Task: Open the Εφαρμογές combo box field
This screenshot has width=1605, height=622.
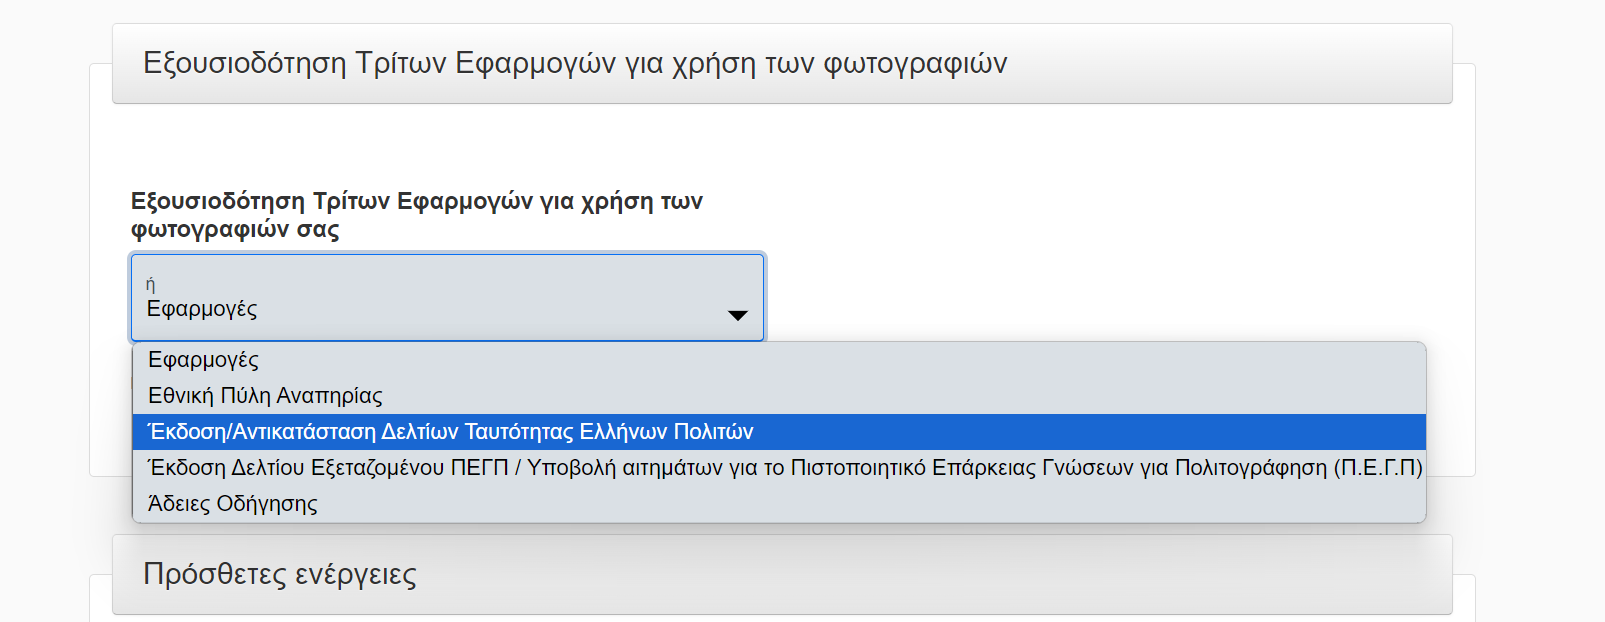Action: [x=447, y=297]
